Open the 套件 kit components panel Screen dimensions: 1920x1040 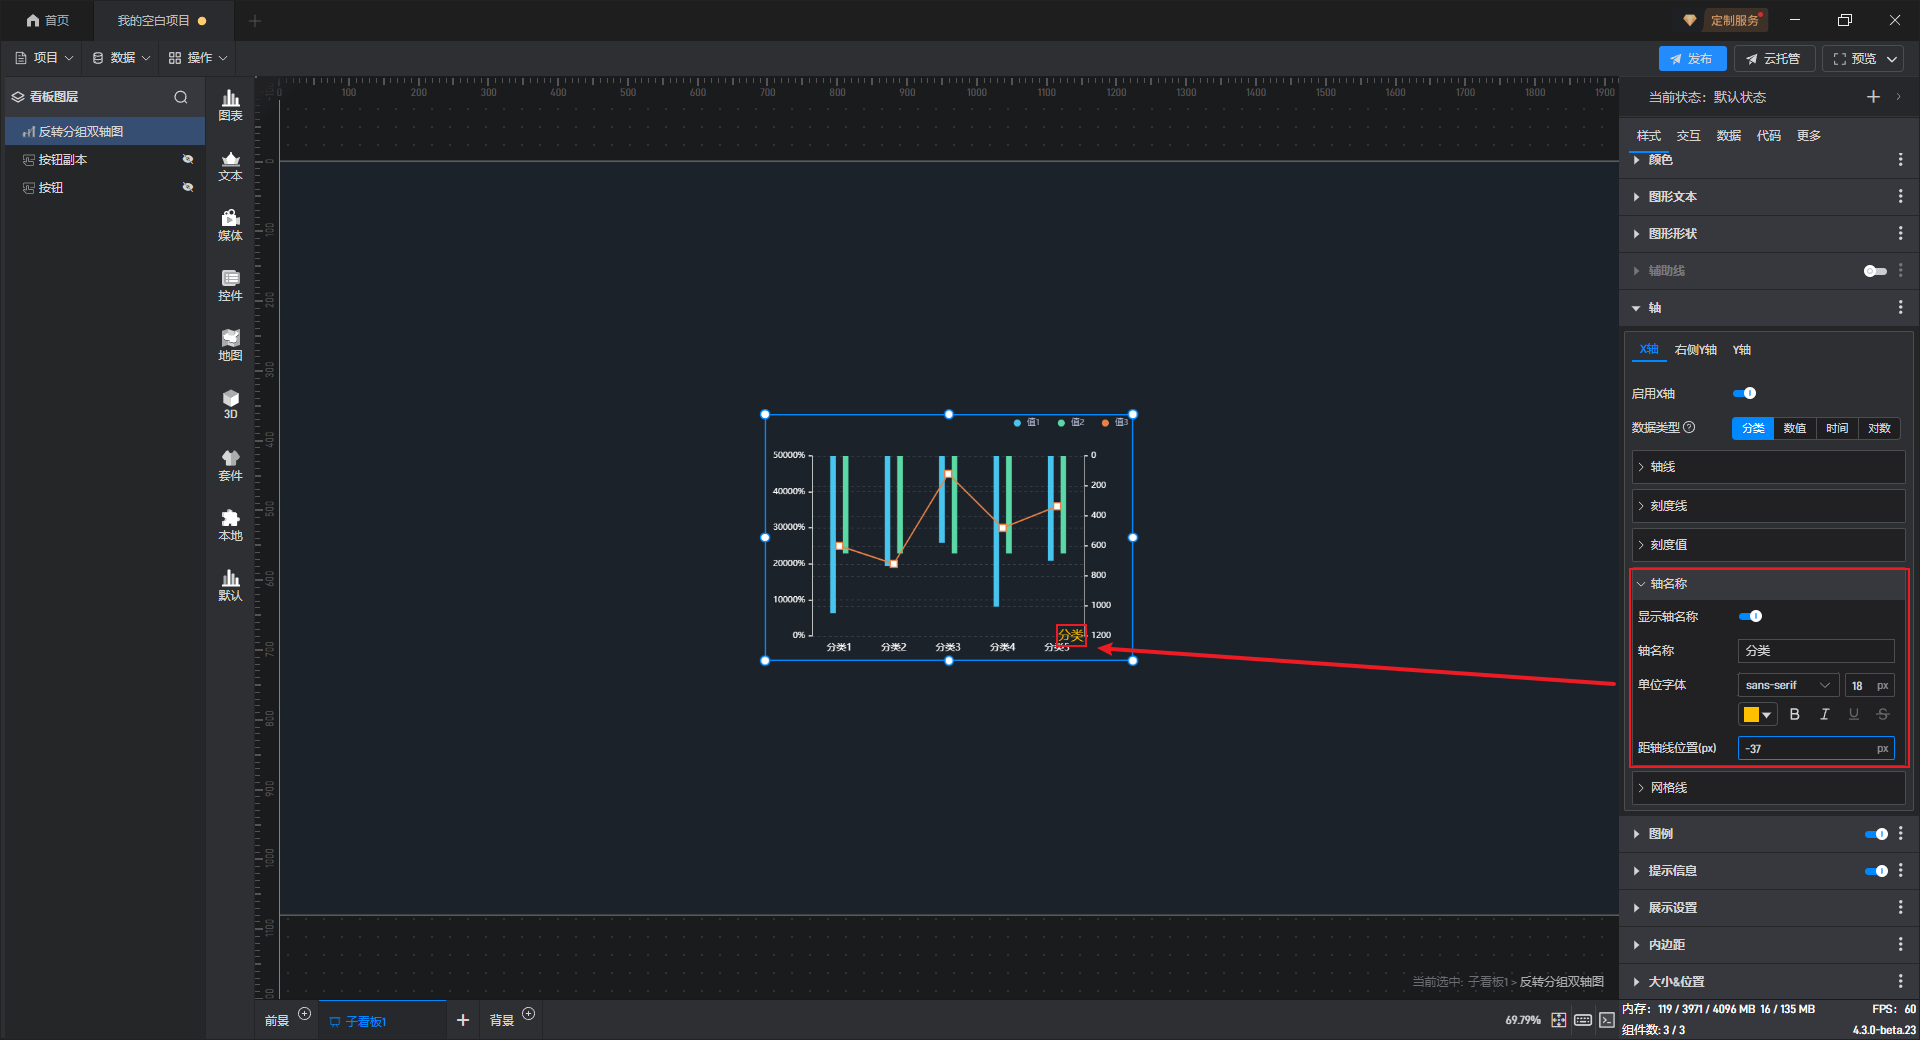tap(230, 465)
